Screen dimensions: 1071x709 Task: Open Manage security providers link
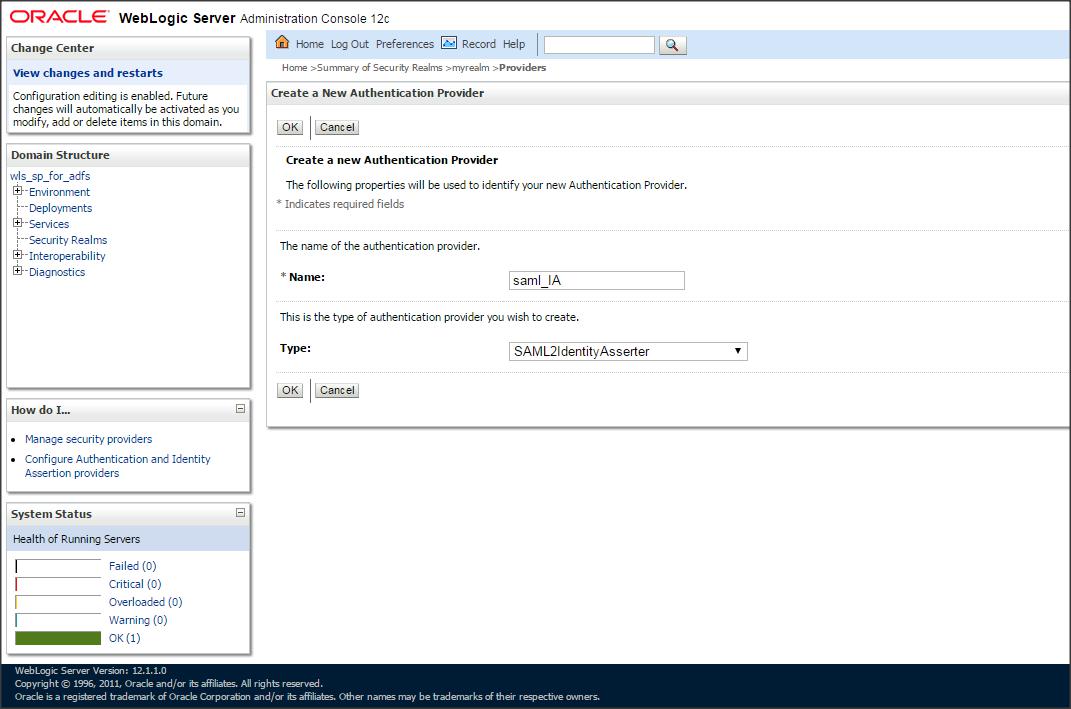coord(89,439)
